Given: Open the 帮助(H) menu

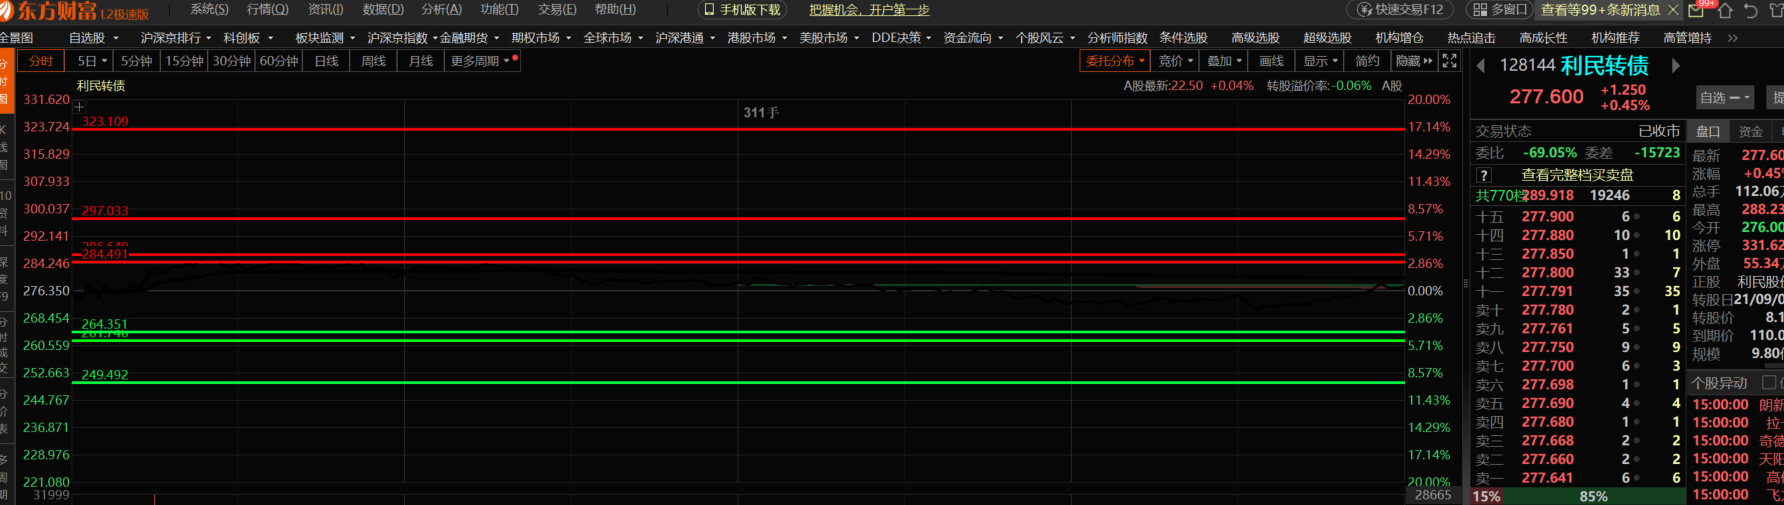Looking at the screenshot, I should tap(615, 9).
